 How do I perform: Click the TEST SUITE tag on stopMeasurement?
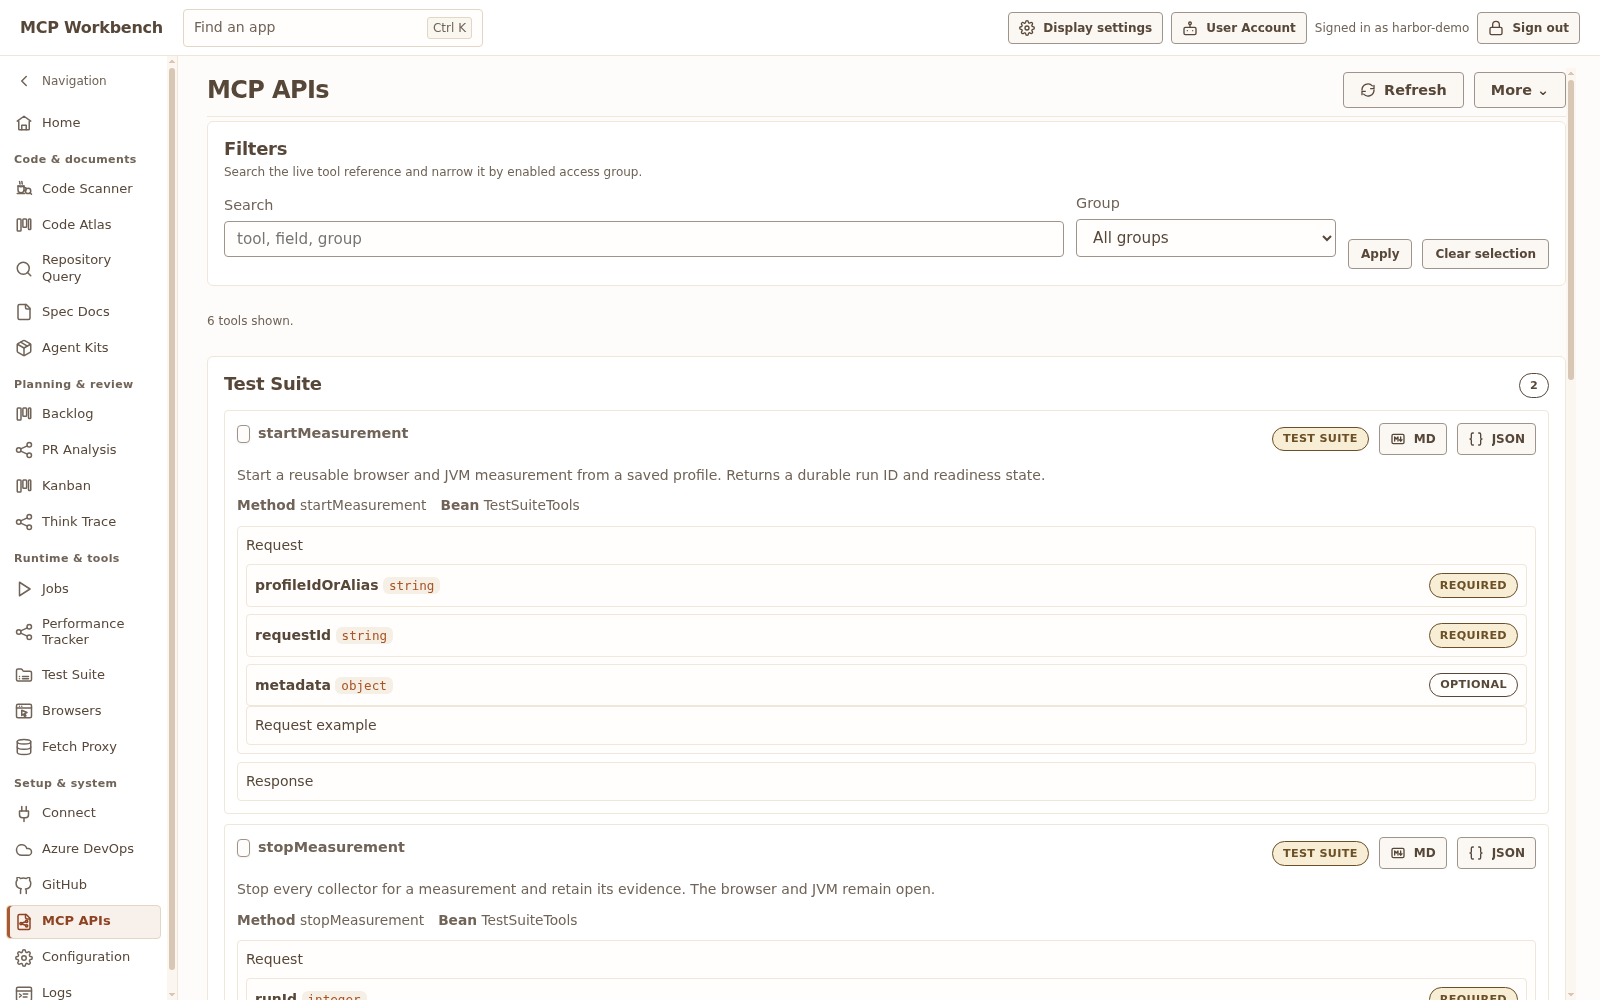pyautogui.click(x=1320, y=853)
